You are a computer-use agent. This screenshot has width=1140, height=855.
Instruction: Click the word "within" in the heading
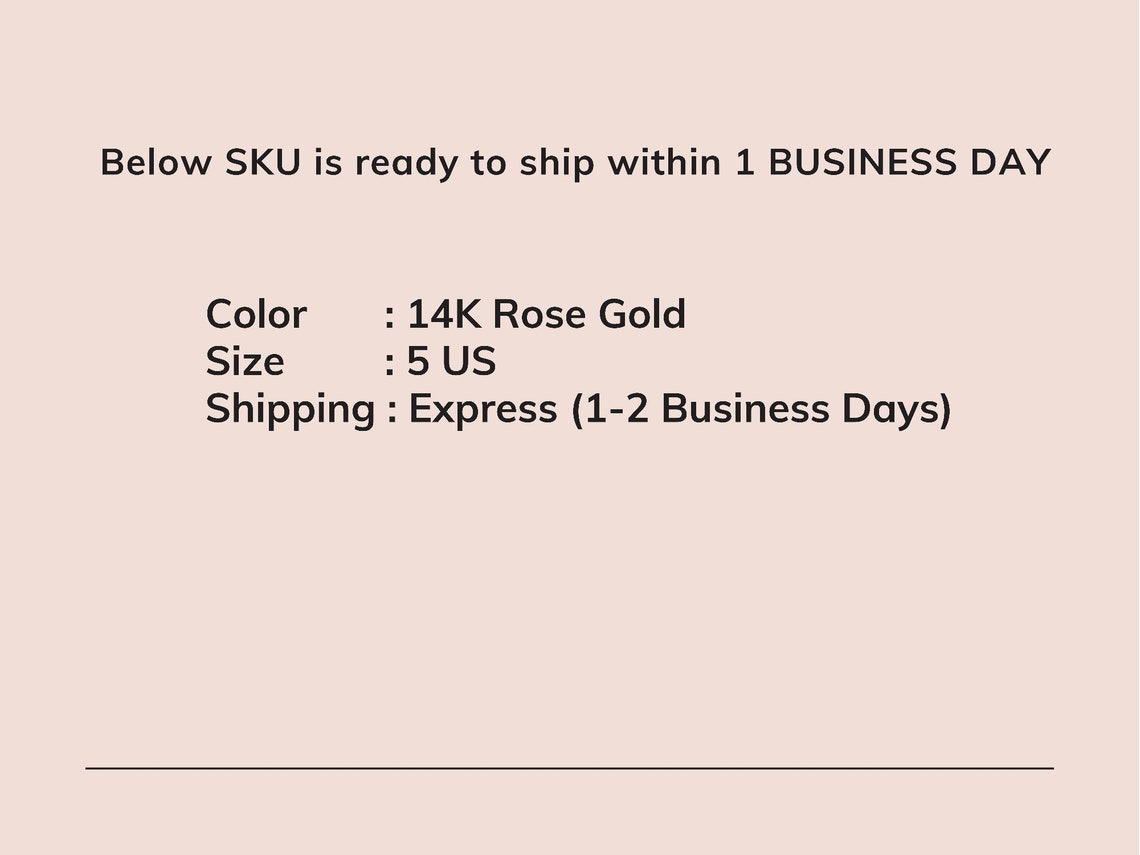point(664,161)
